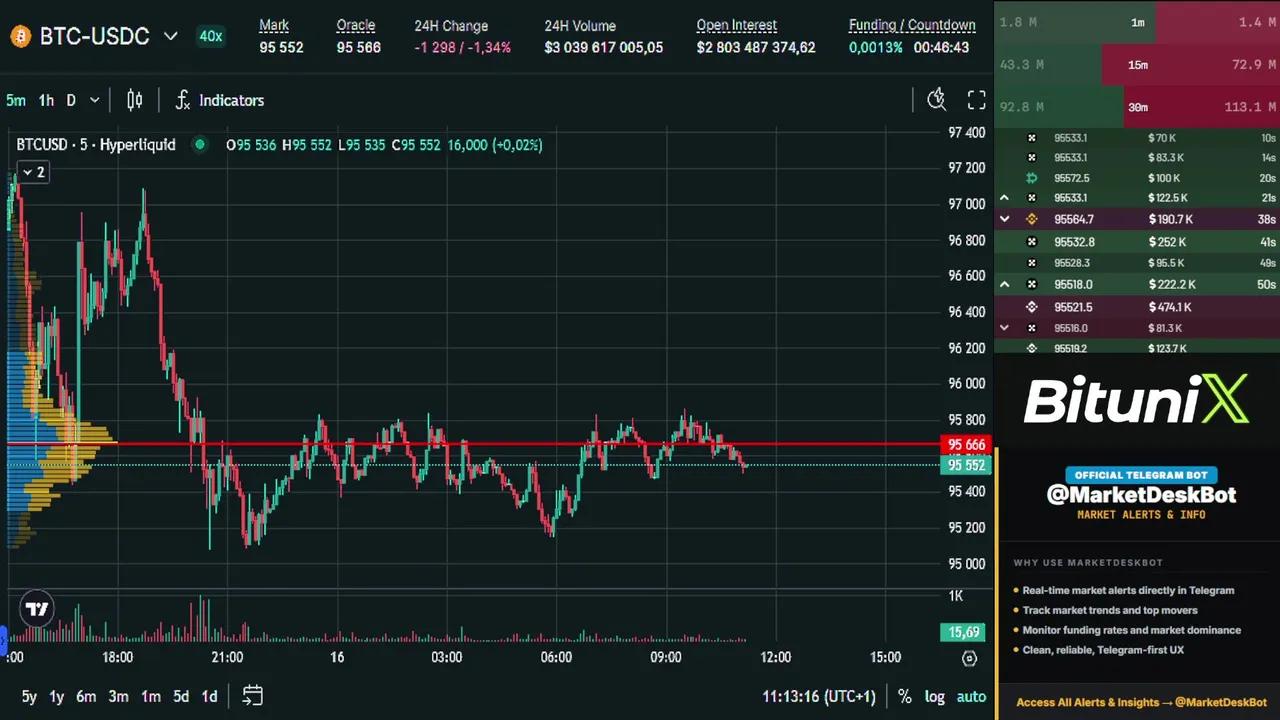
Task: Click exchange icon on the 95518.0 row
Action: 1032,284
